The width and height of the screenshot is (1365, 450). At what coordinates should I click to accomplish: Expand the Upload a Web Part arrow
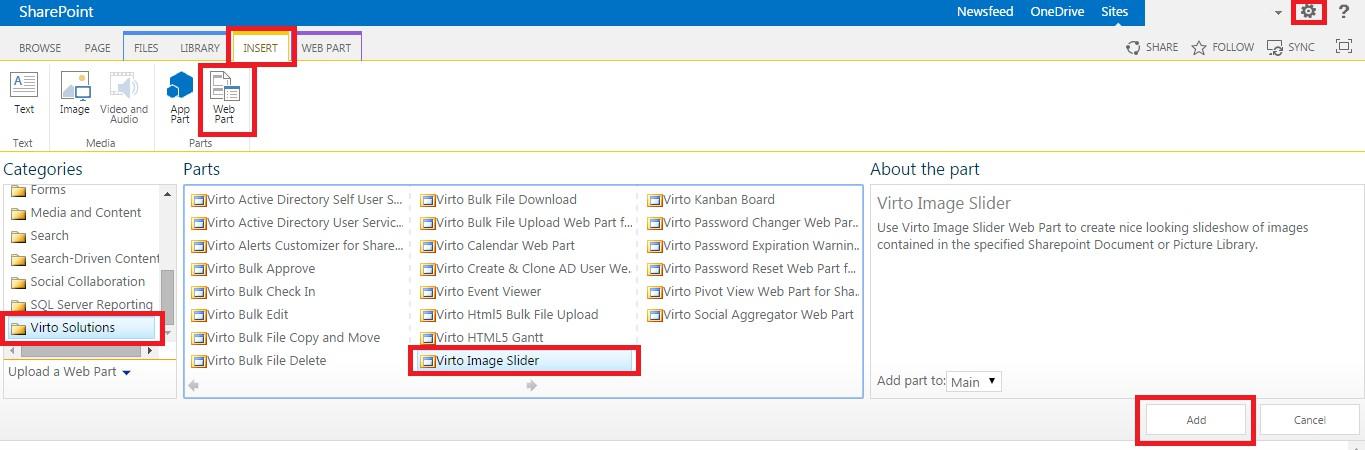(126, 373)
